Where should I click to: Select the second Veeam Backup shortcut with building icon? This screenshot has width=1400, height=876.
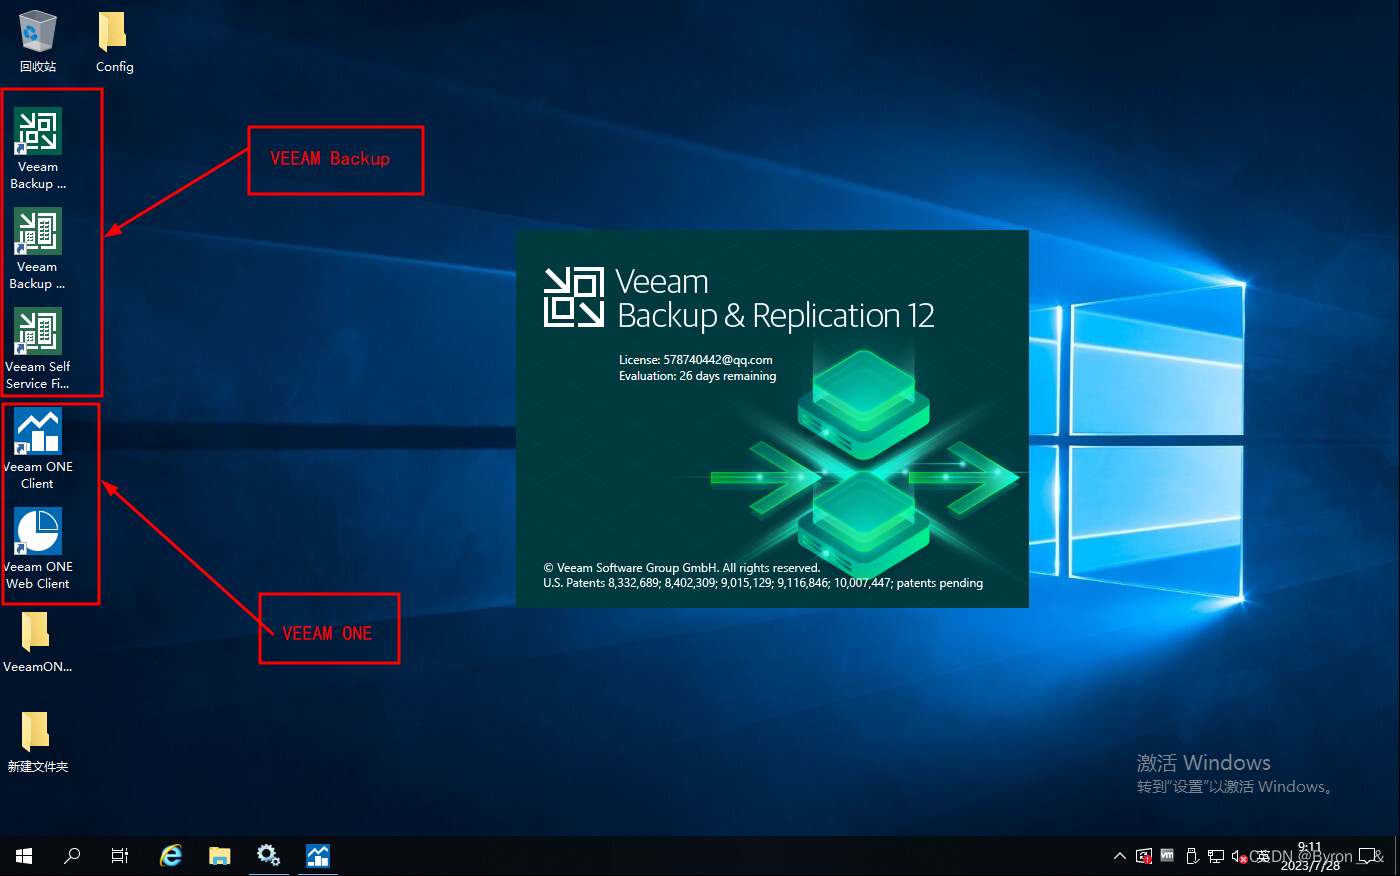click(38, 248)
